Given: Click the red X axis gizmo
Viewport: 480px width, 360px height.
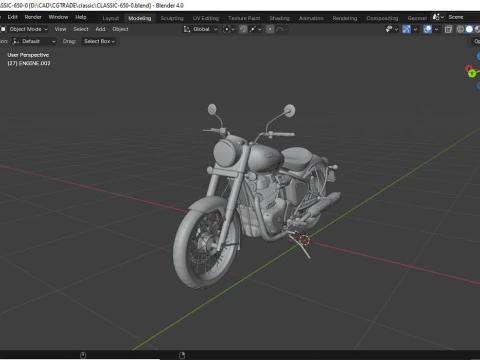Looking at the screenshot, I should coord(469,69).
